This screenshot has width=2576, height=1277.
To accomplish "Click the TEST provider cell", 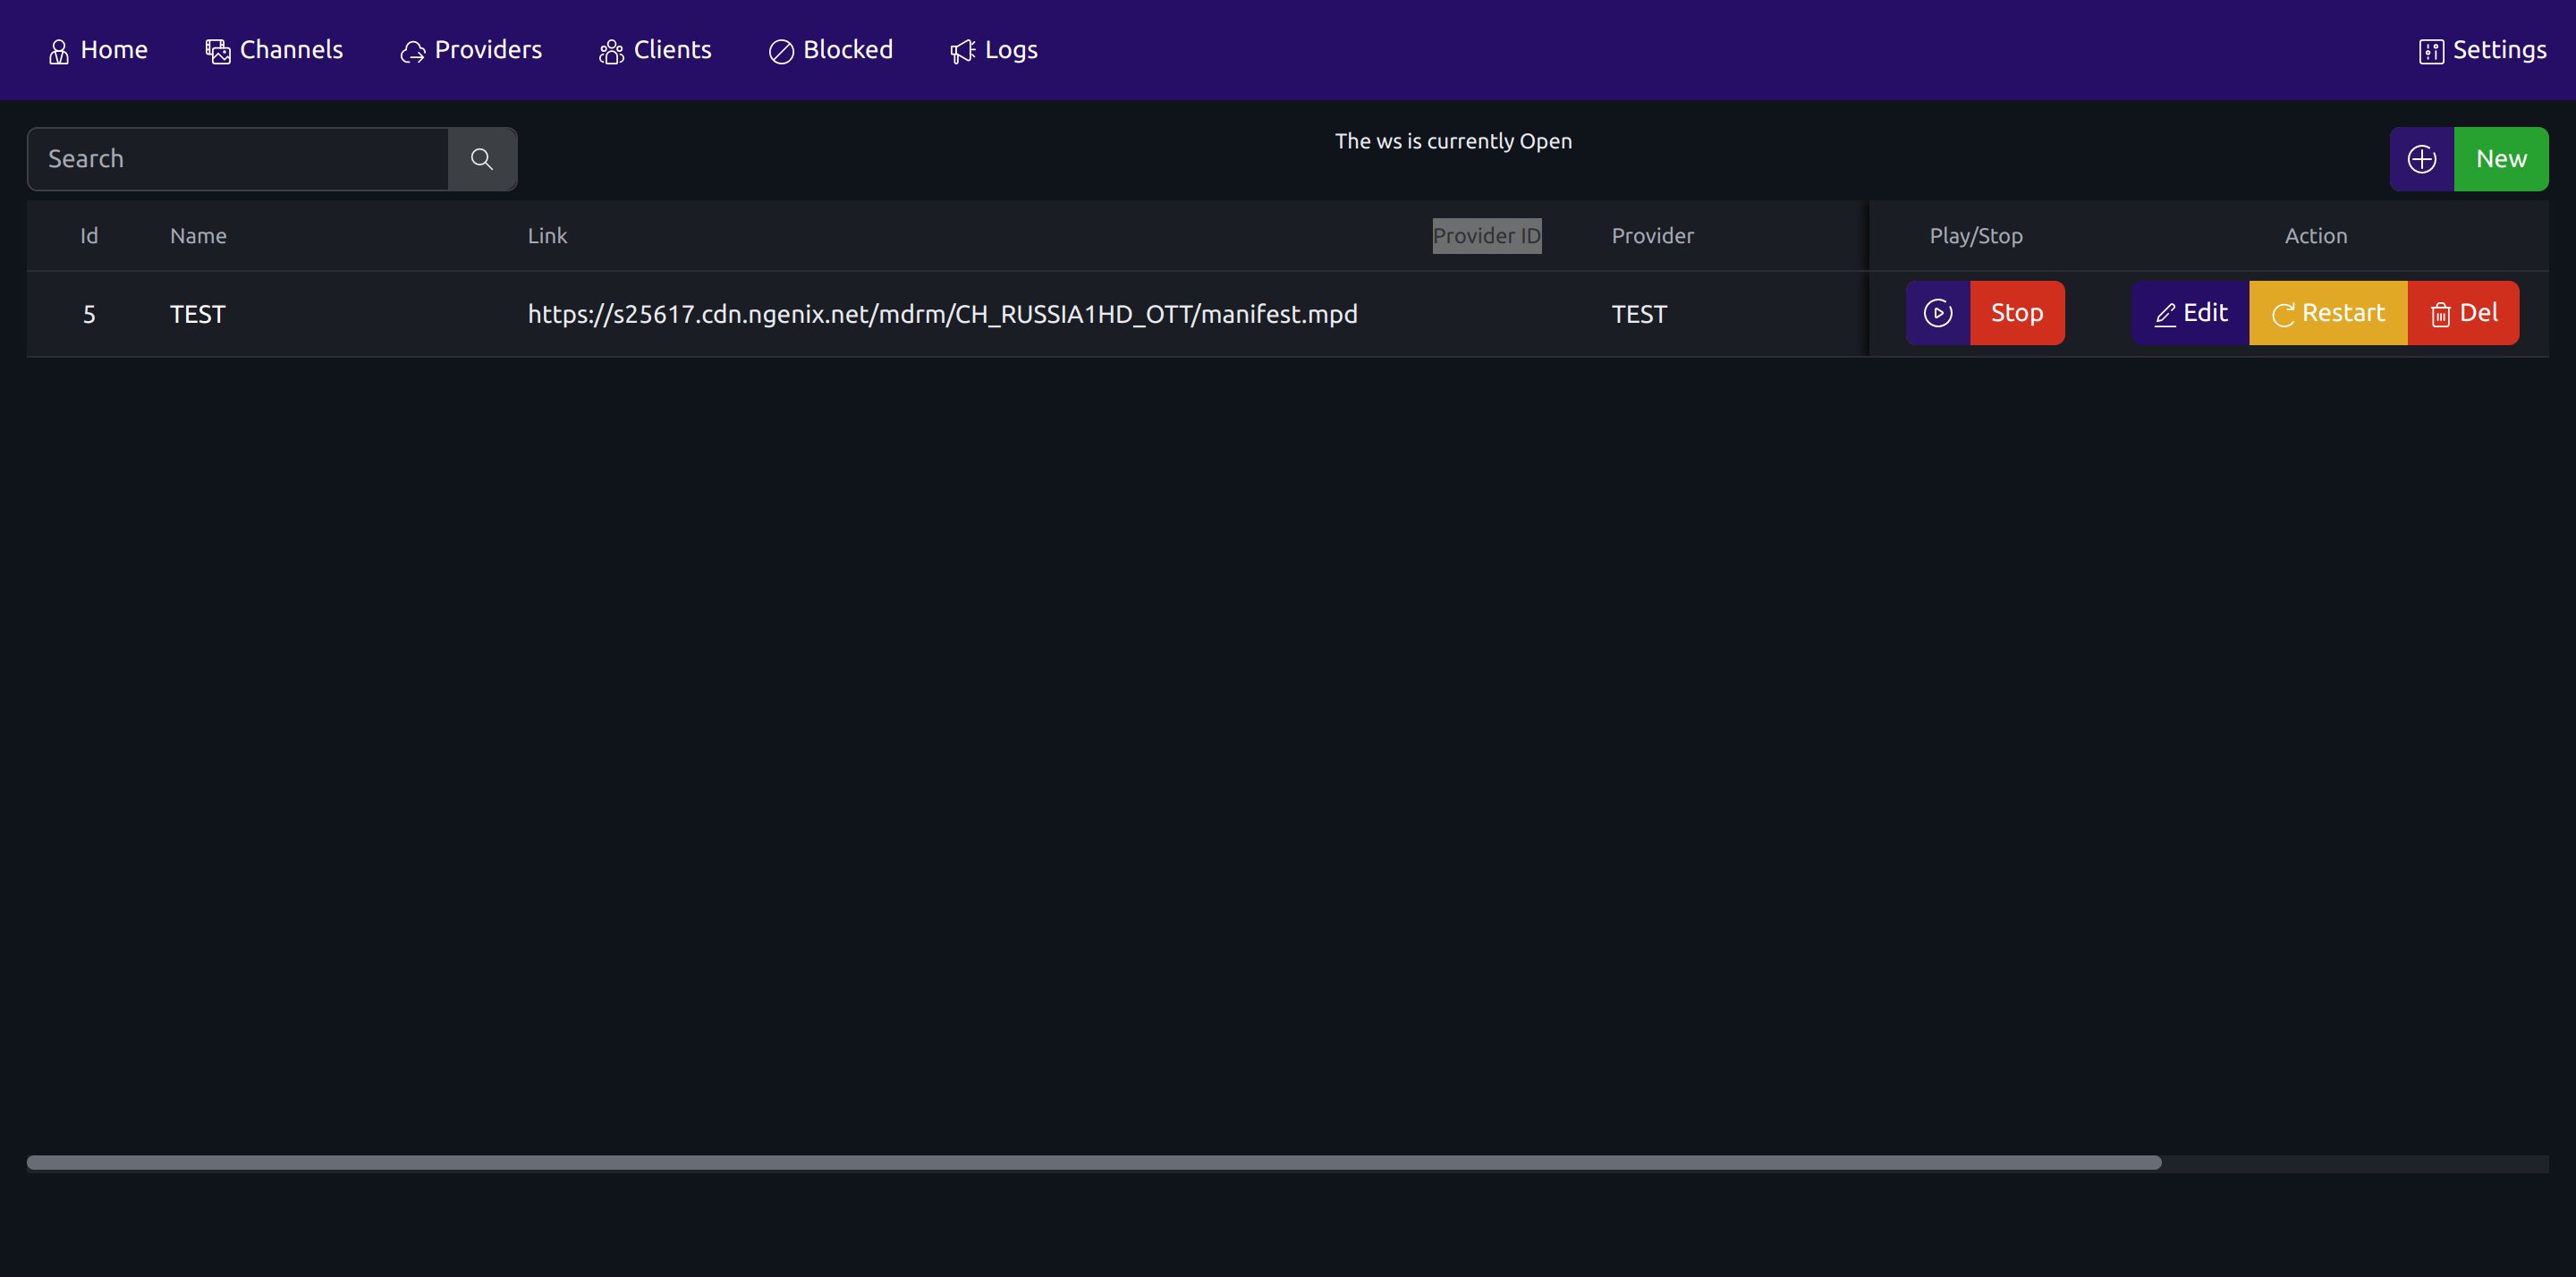I will (x=1640, y=314).
